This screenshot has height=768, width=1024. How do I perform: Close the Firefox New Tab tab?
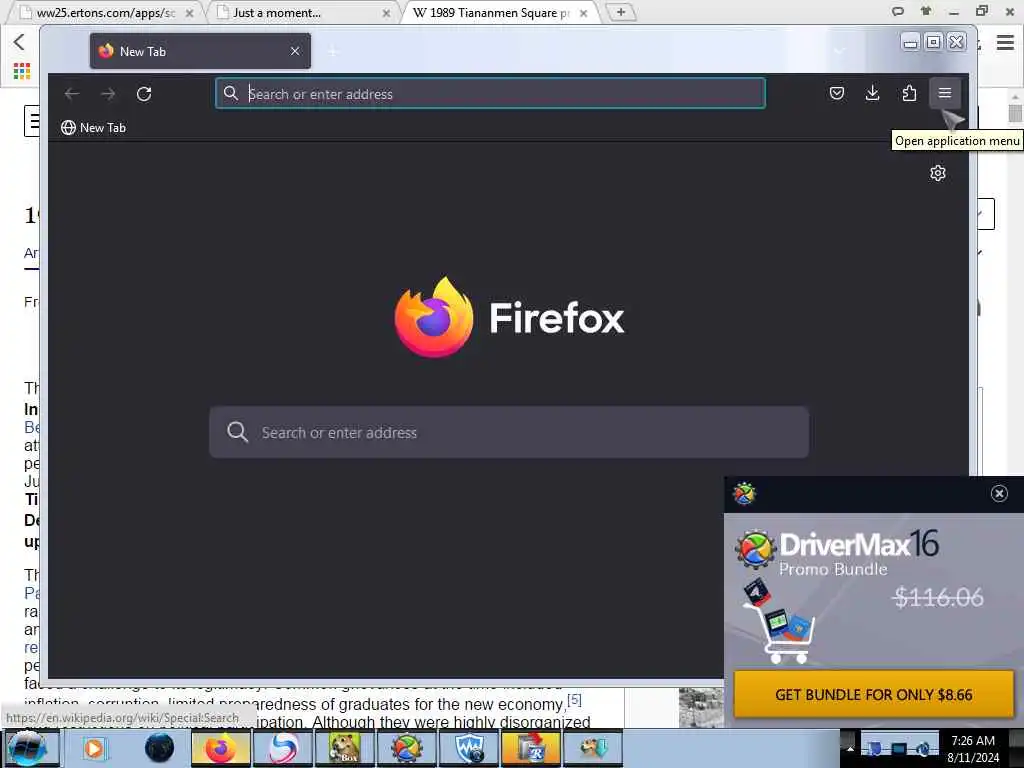295,51
